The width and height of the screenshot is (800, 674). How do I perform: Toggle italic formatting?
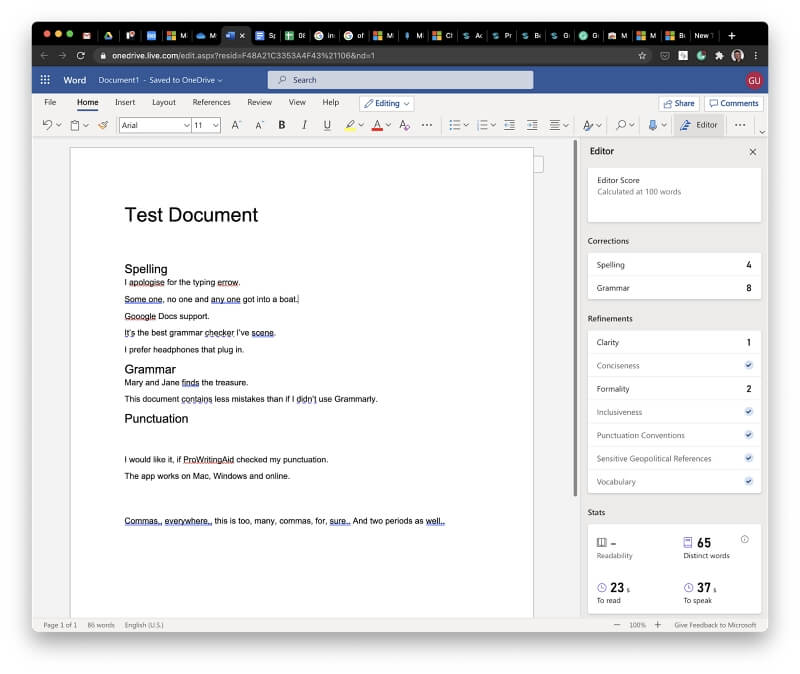305,125
